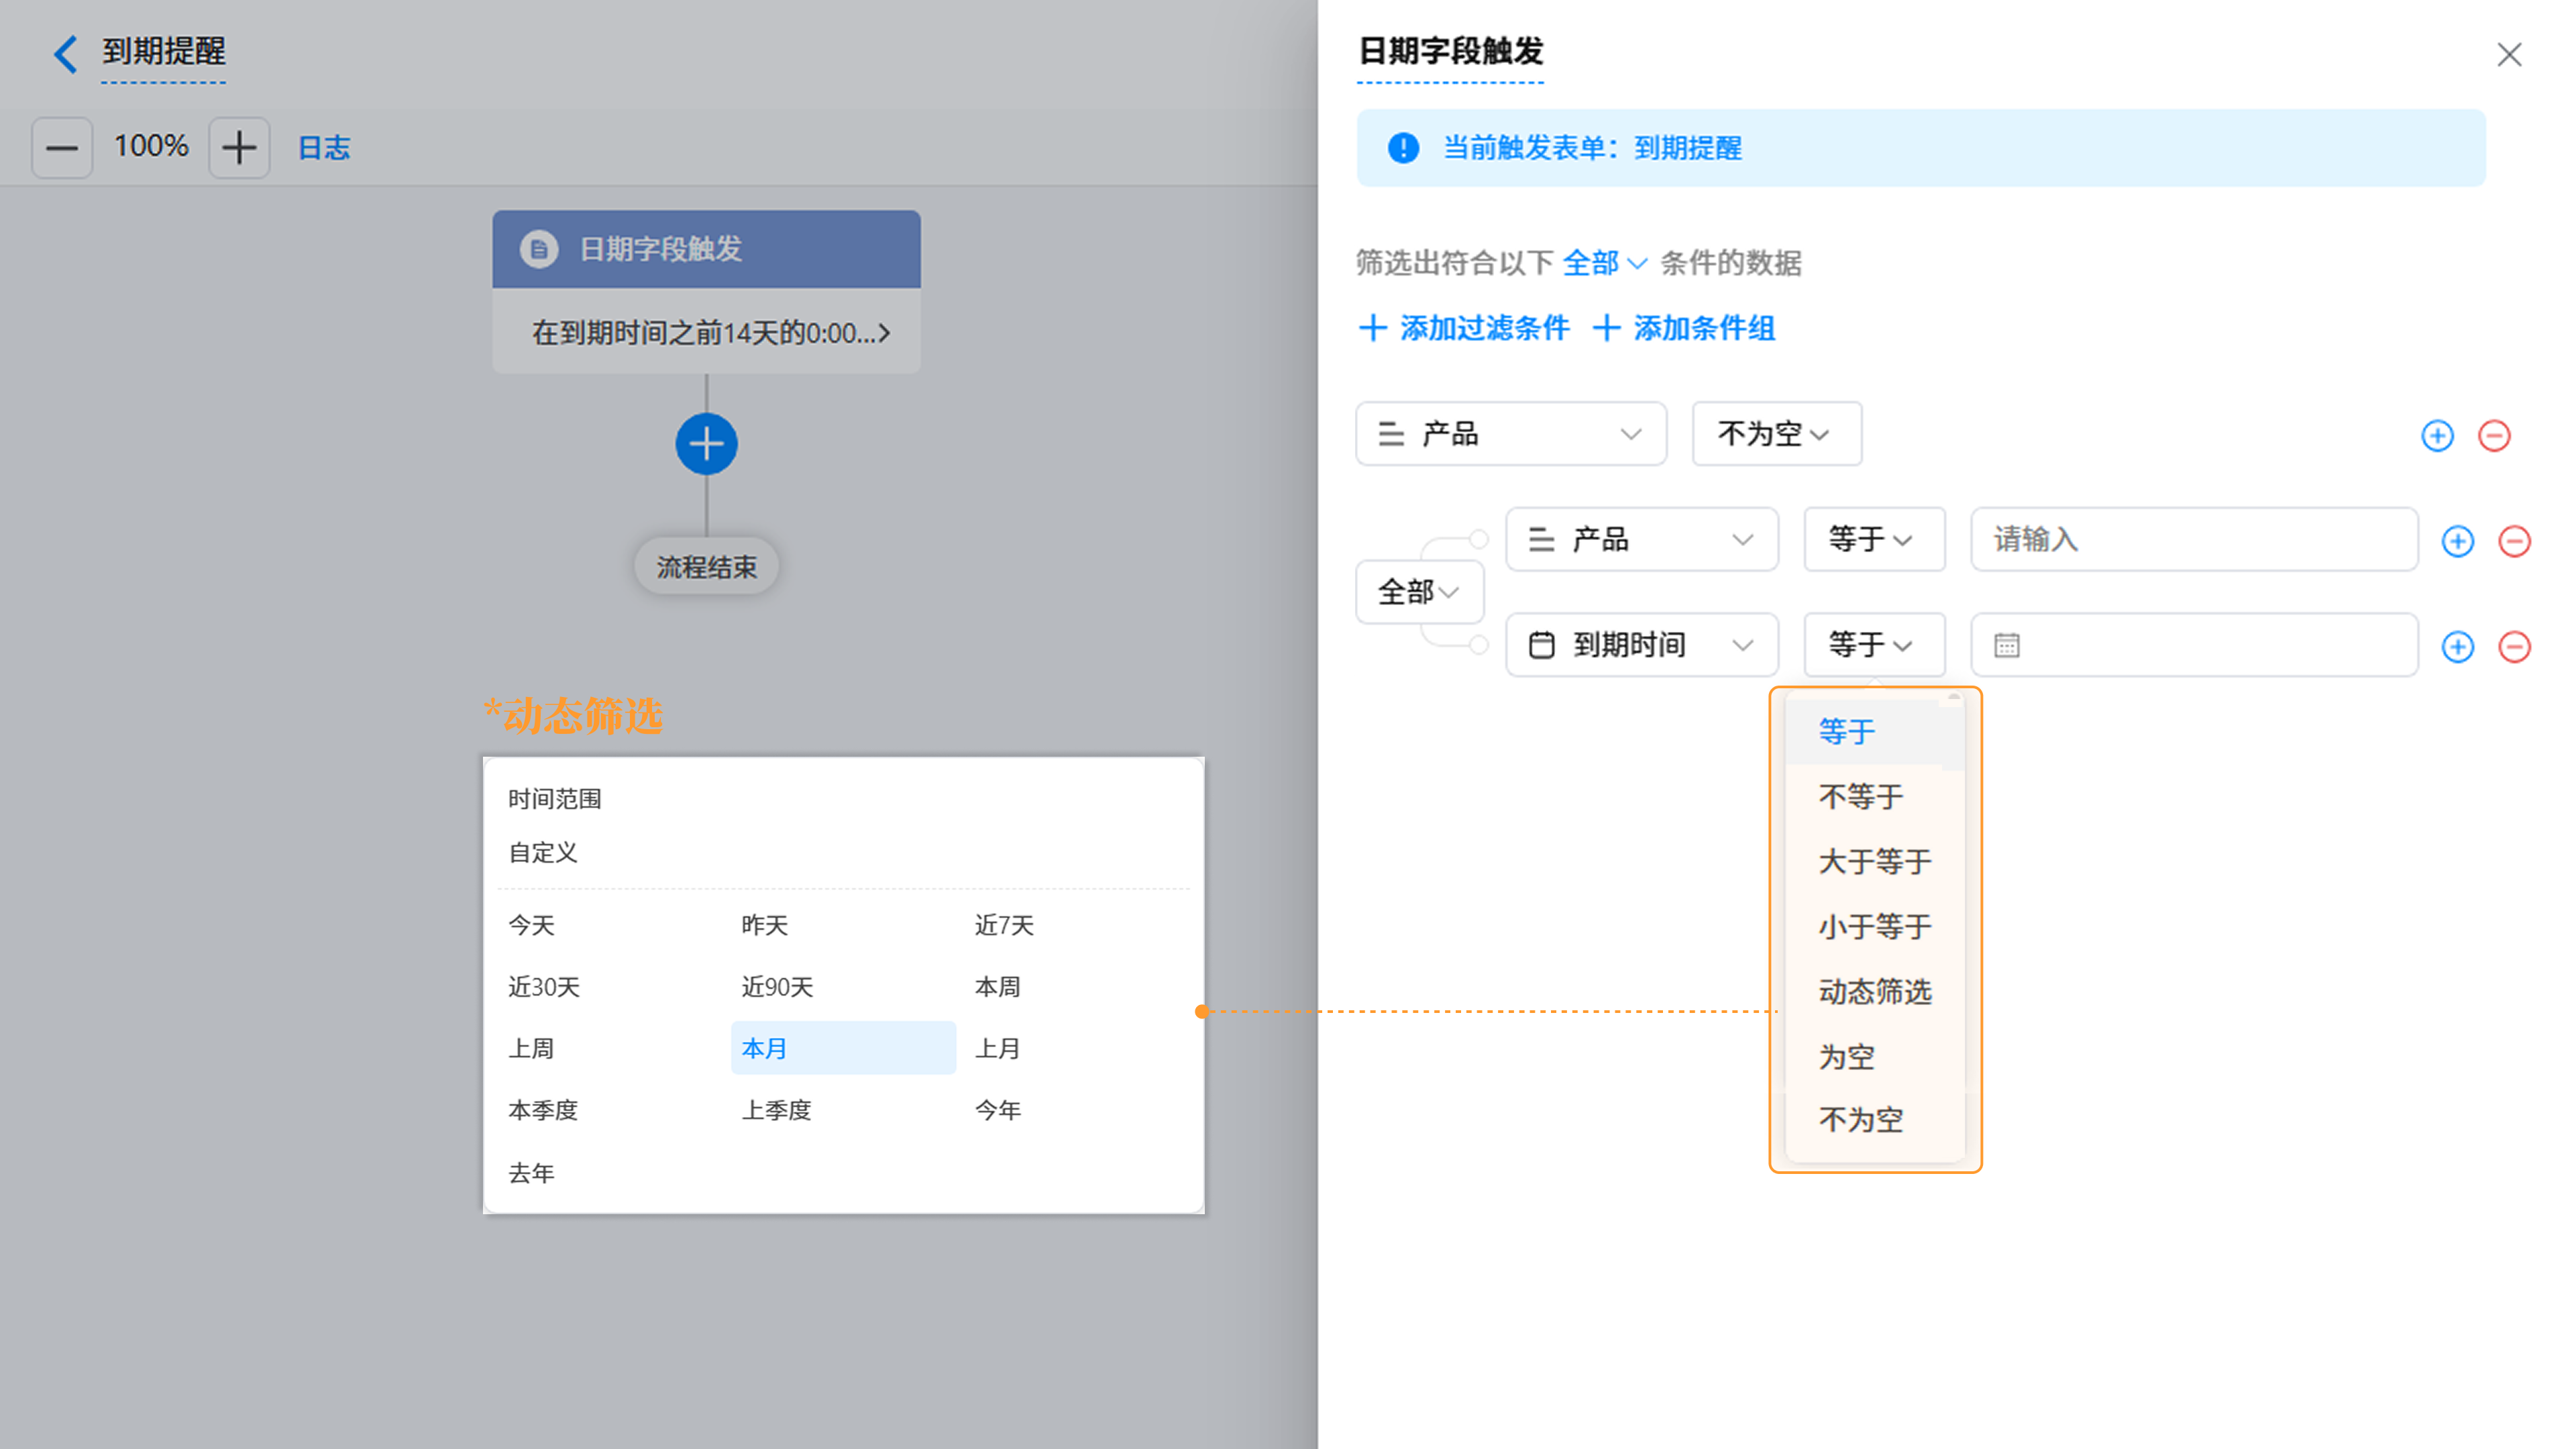Open the 在到期时间之前14天 node detail
This screenshot has height=1449, width=2576.
(x=706, y=332)
